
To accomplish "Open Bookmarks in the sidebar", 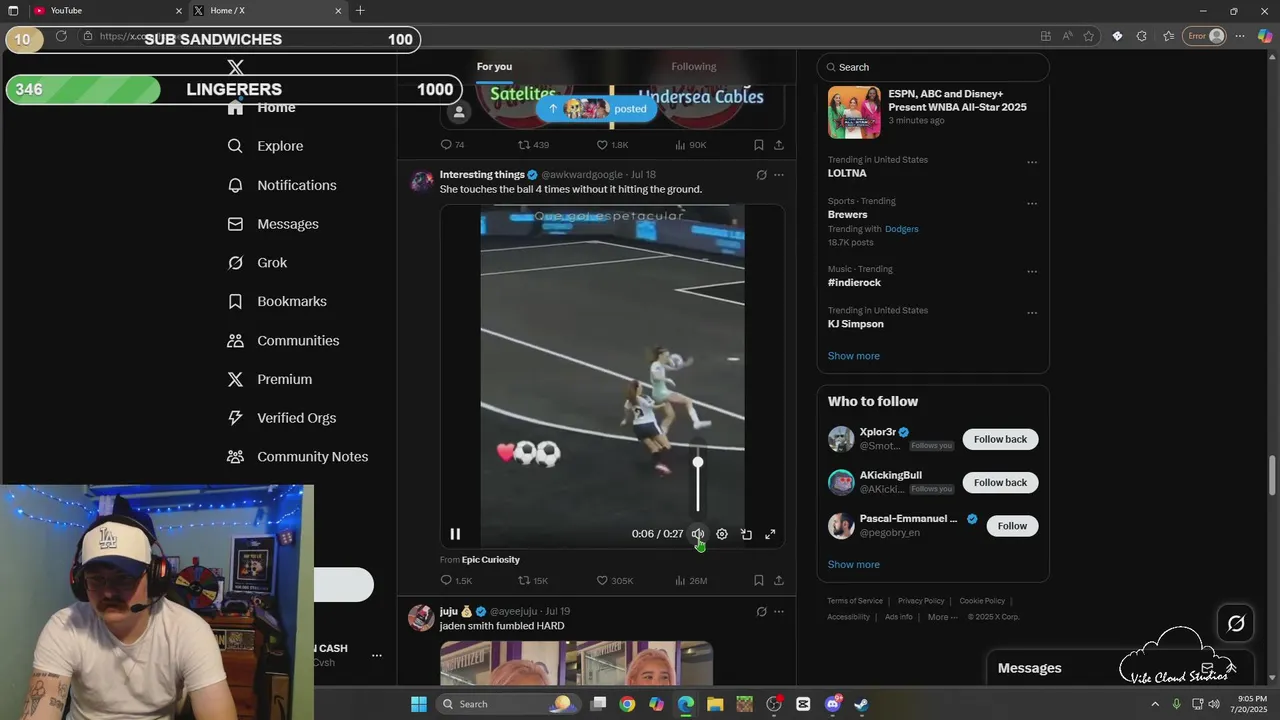I will click(277, 301).
